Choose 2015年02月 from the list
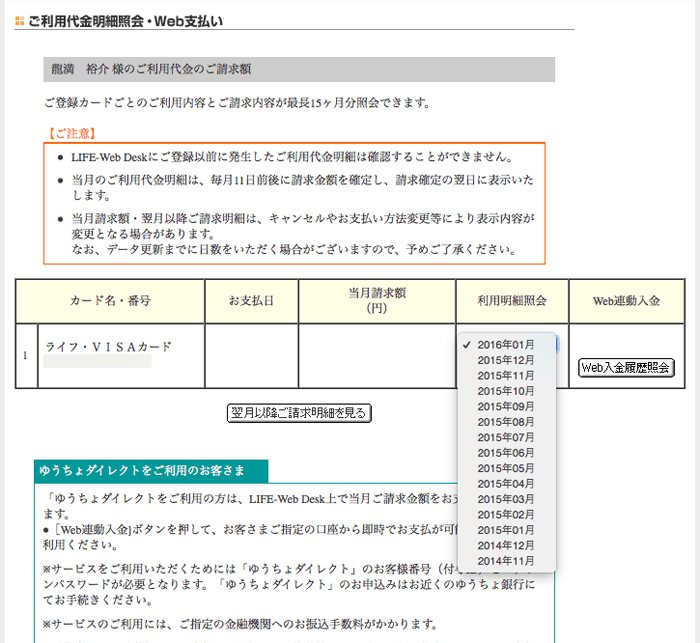Screen dimensions: 700x643 tap(506, 514)
